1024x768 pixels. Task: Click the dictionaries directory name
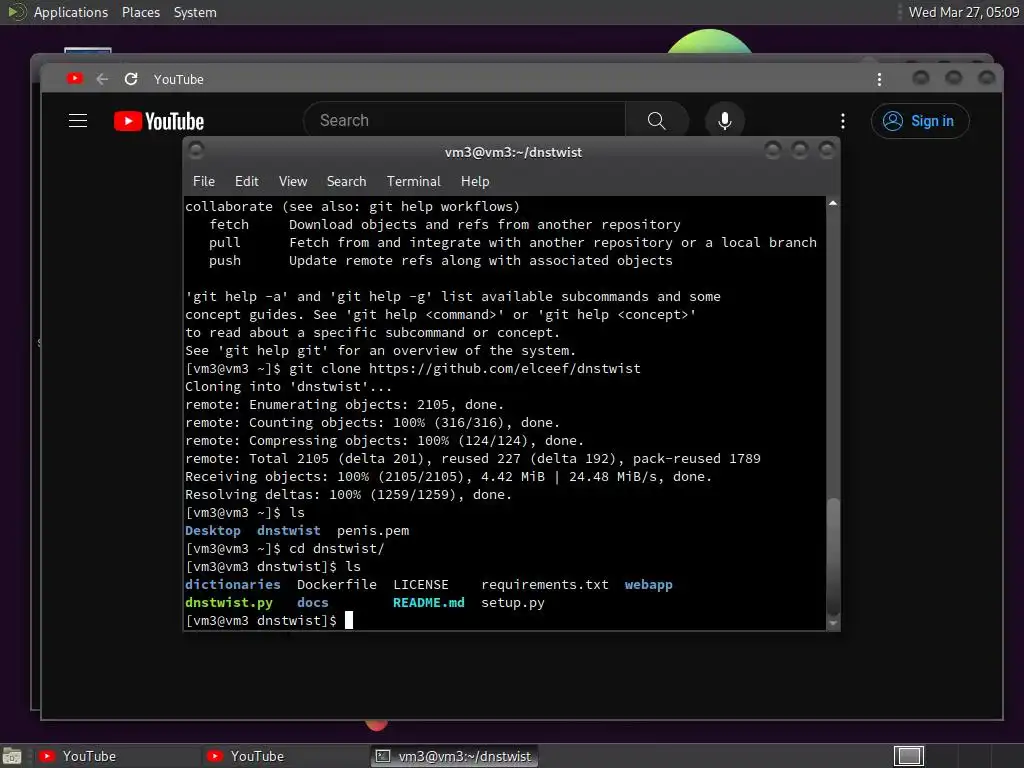232,584
